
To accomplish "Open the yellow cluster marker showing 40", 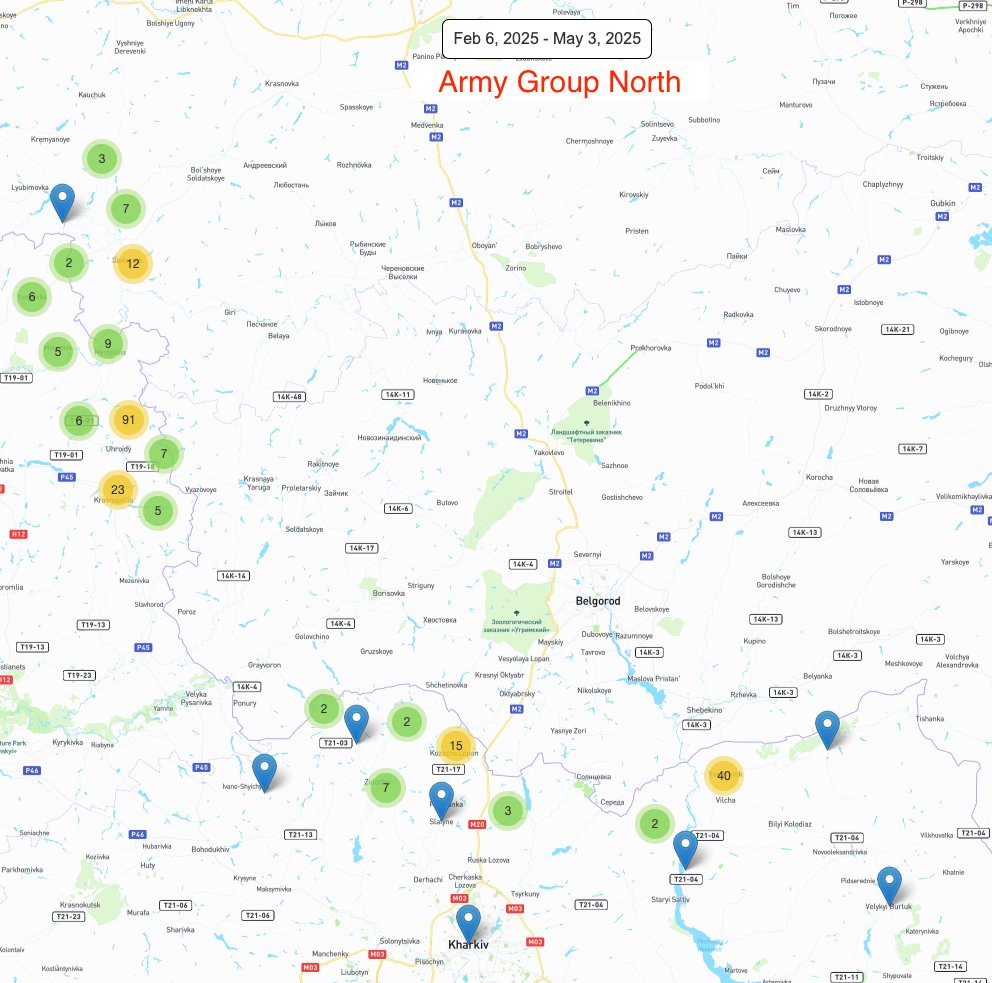I will pyautogui.click(x=724, y=776).
